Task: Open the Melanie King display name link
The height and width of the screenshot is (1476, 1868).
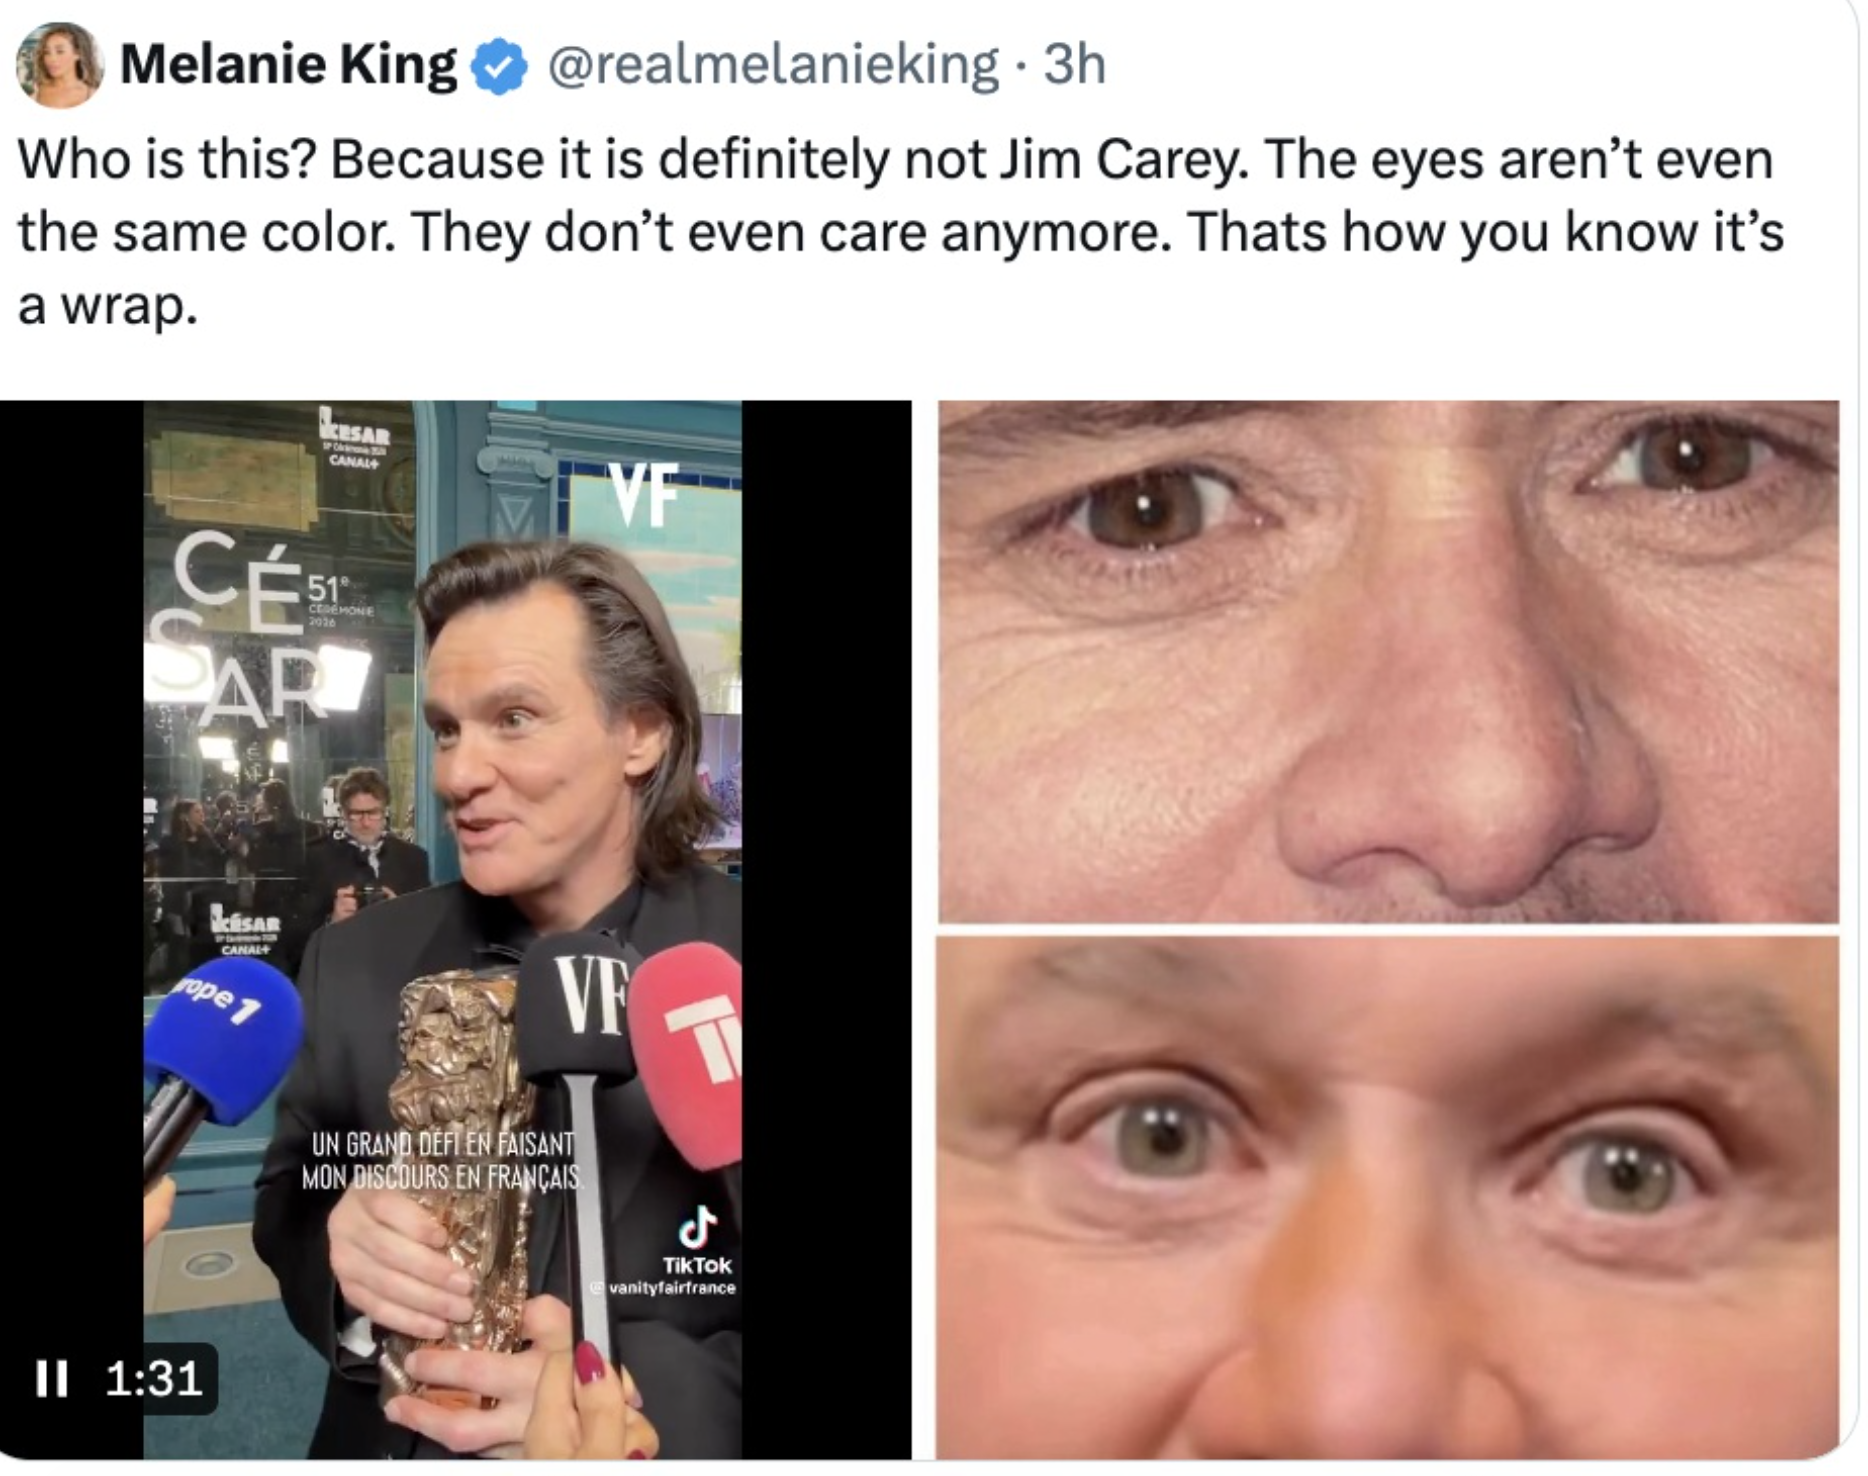Action: tap(288, 66)
